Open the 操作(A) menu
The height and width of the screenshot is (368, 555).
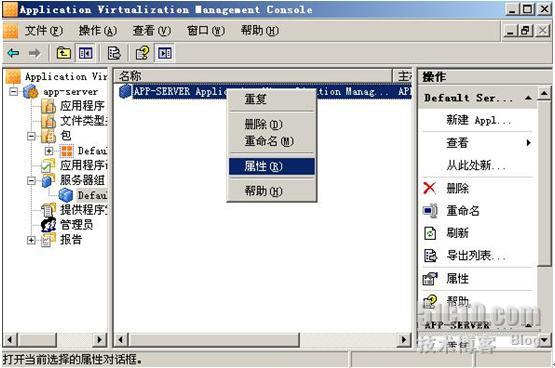pyautogui.click(x=98, y=31)
